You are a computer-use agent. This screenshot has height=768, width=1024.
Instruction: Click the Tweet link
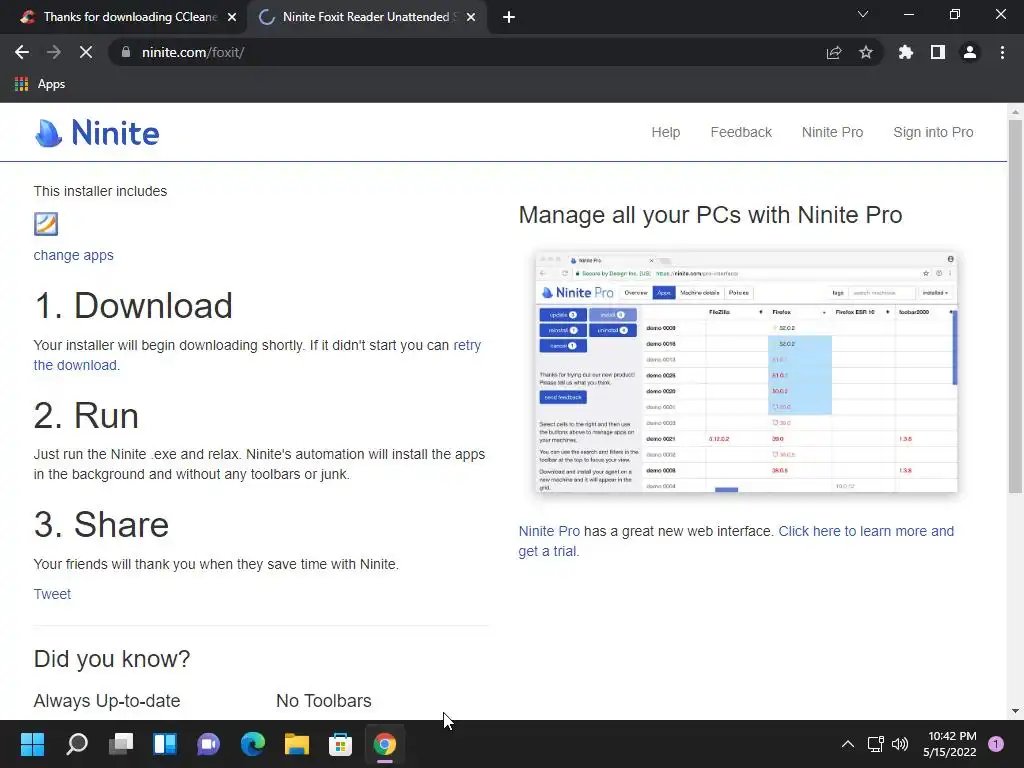[52, 594]
